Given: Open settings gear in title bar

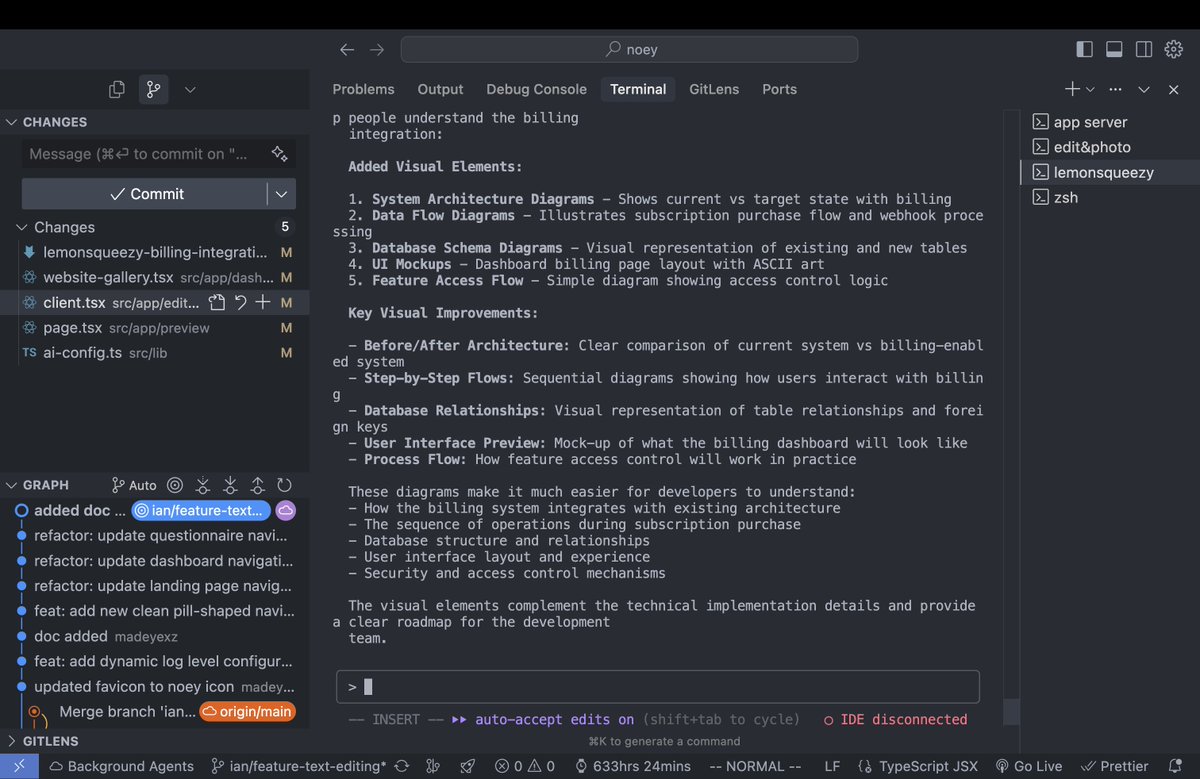Looking at the screenshot, I should tap(1174, 49).
